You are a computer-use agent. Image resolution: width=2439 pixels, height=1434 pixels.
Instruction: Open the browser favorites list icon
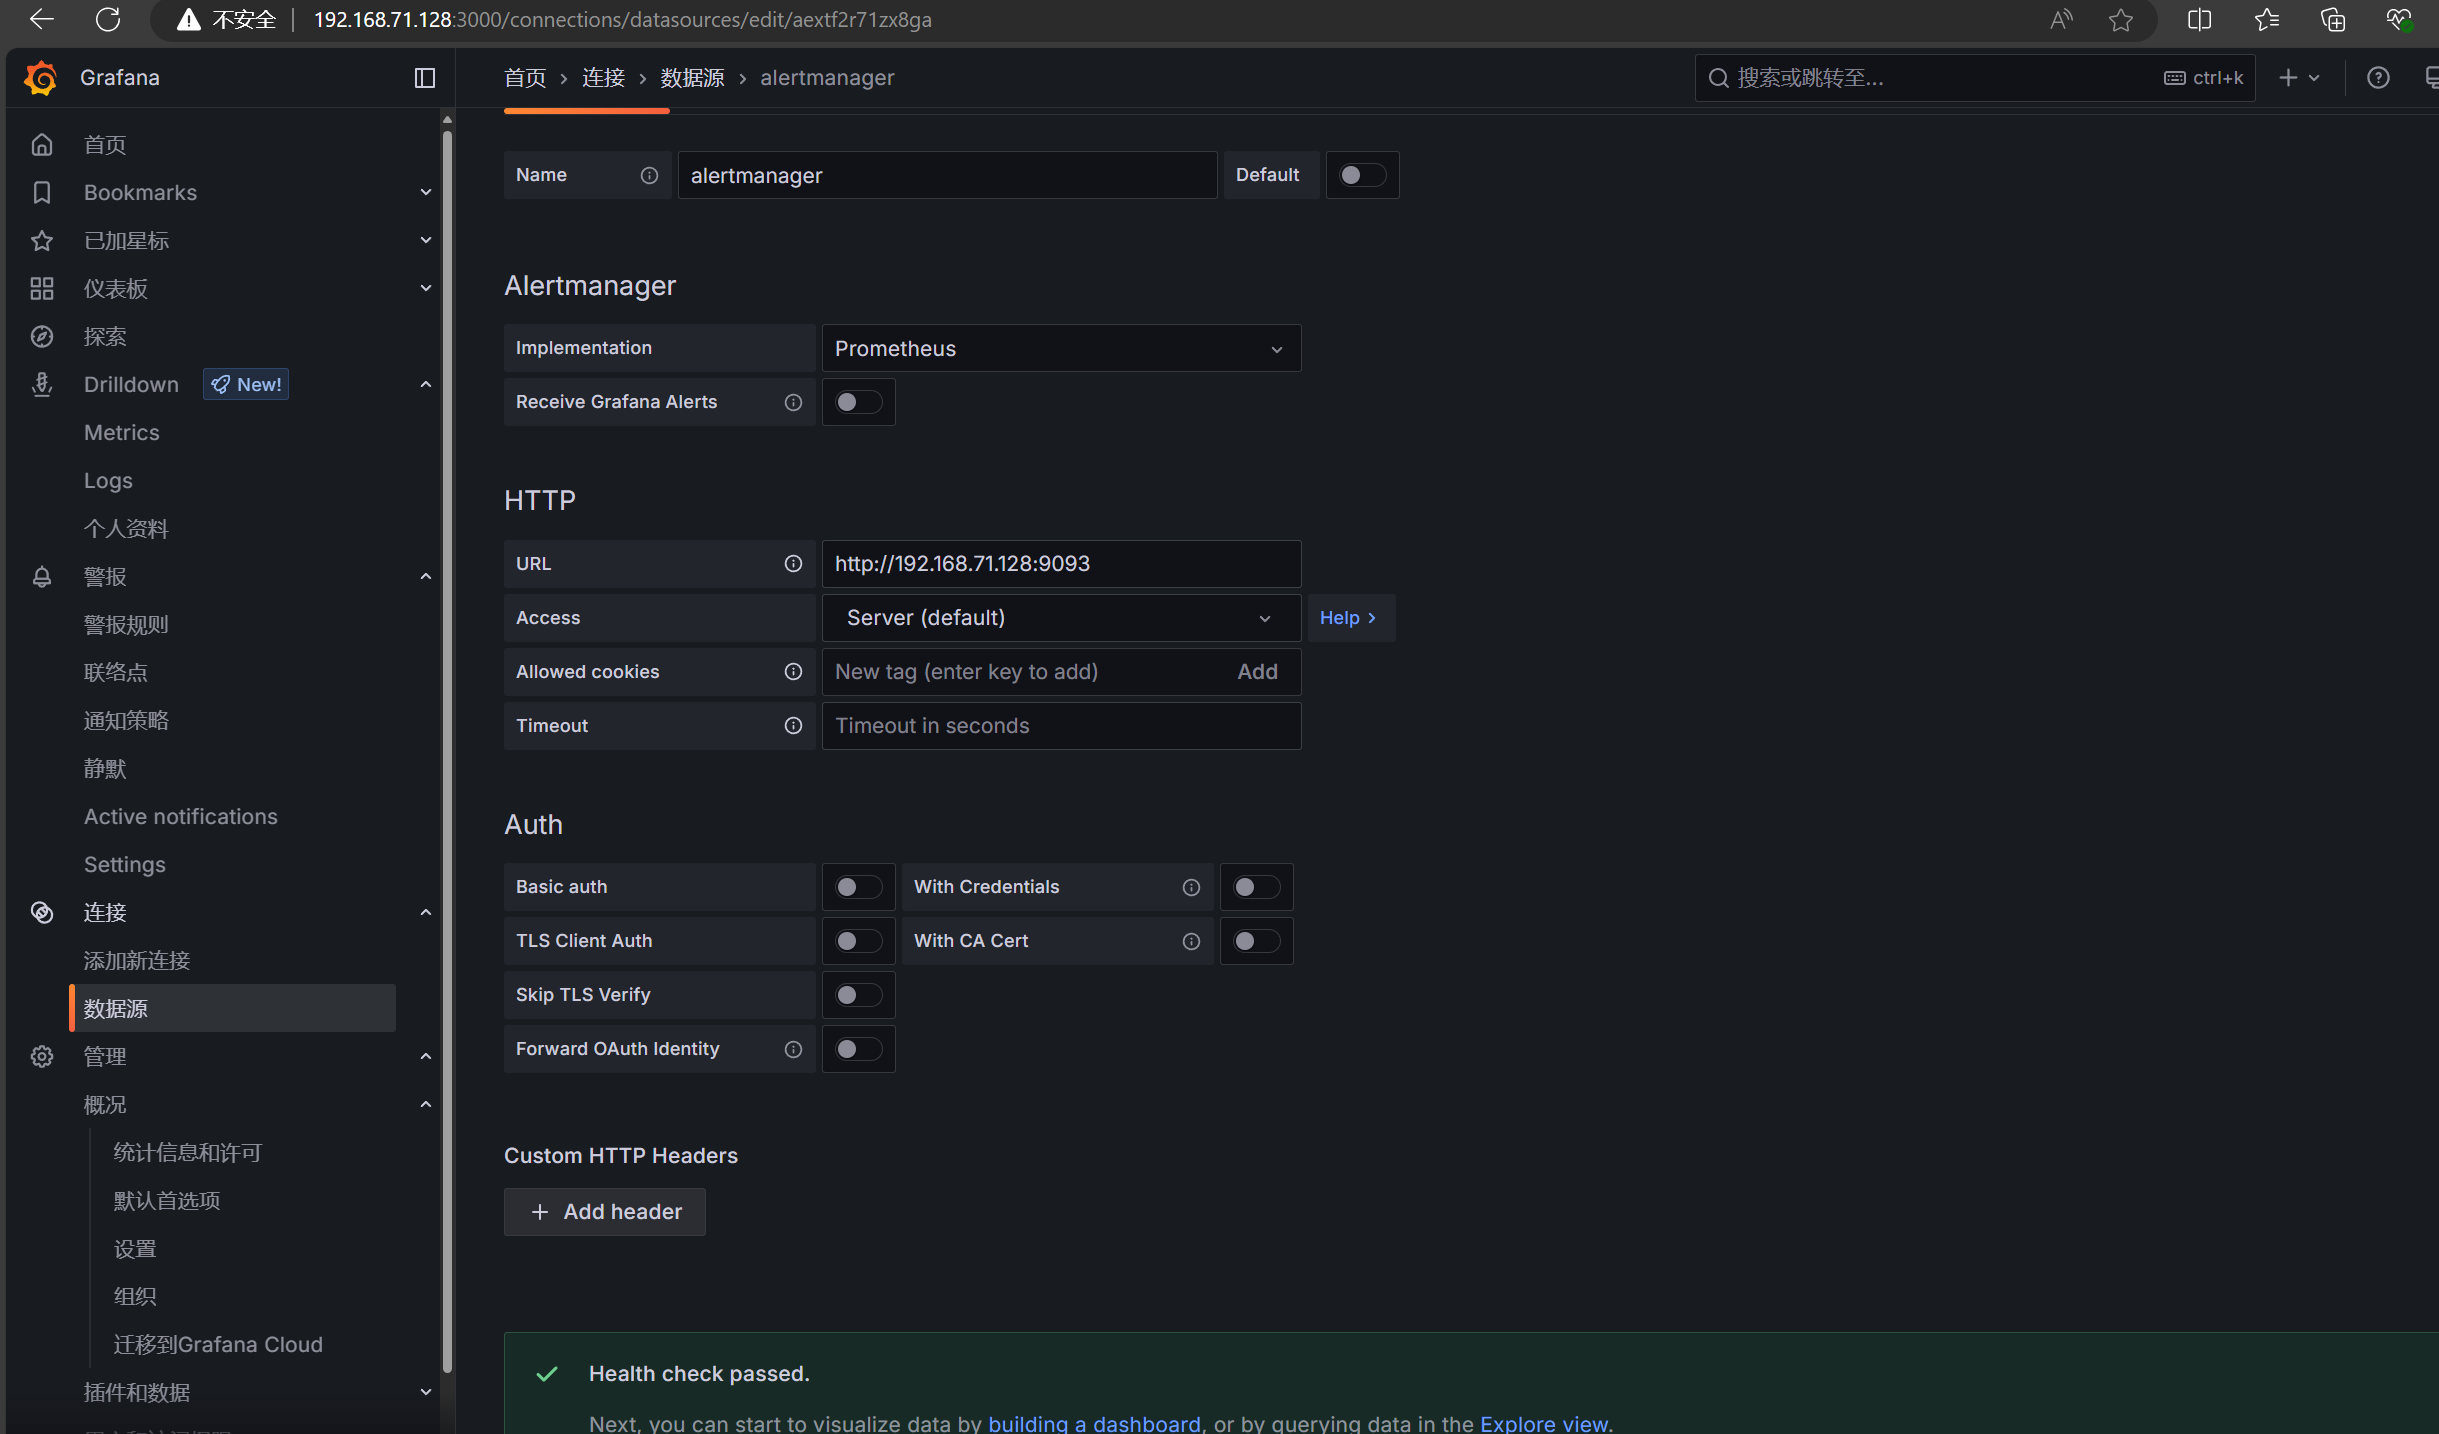click(x=2267, y=20)
